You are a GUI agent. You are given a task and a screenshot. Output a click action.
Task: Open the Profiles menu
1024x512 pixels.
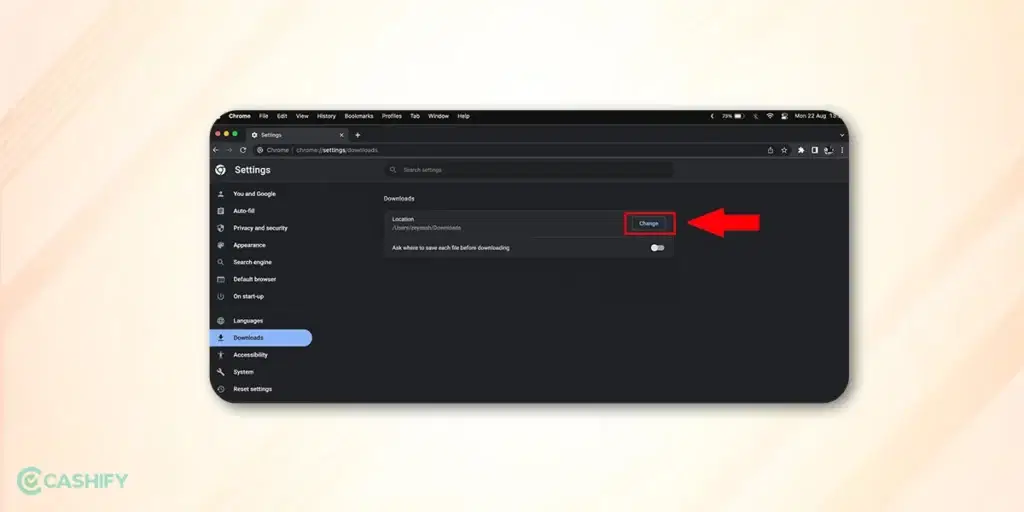[392, 116]
